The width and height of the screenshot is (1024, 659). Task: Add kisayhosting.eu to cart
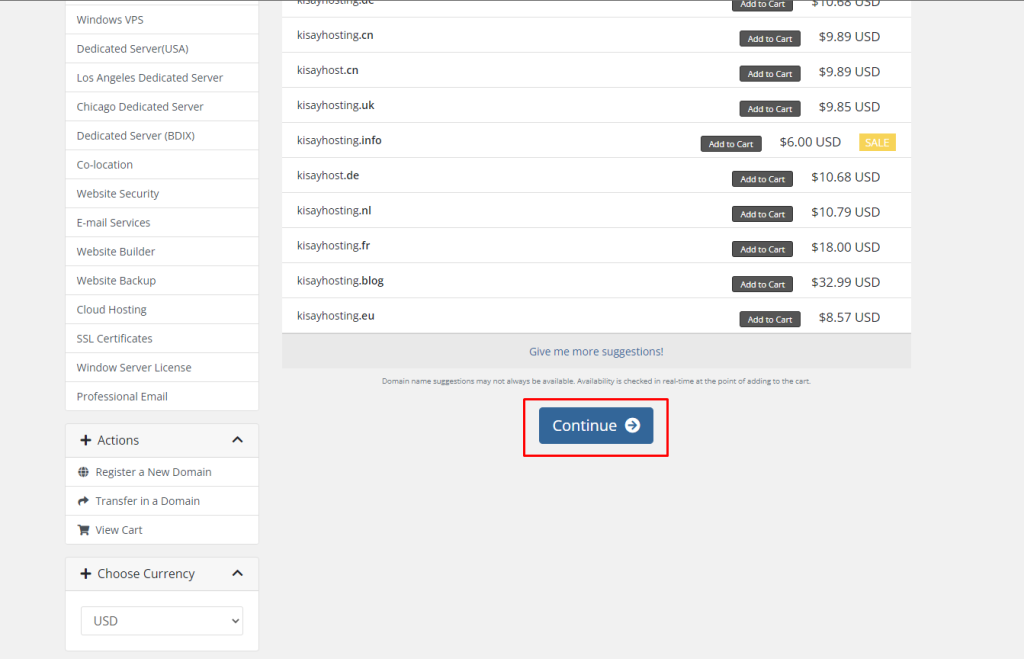tap(770, 319)
